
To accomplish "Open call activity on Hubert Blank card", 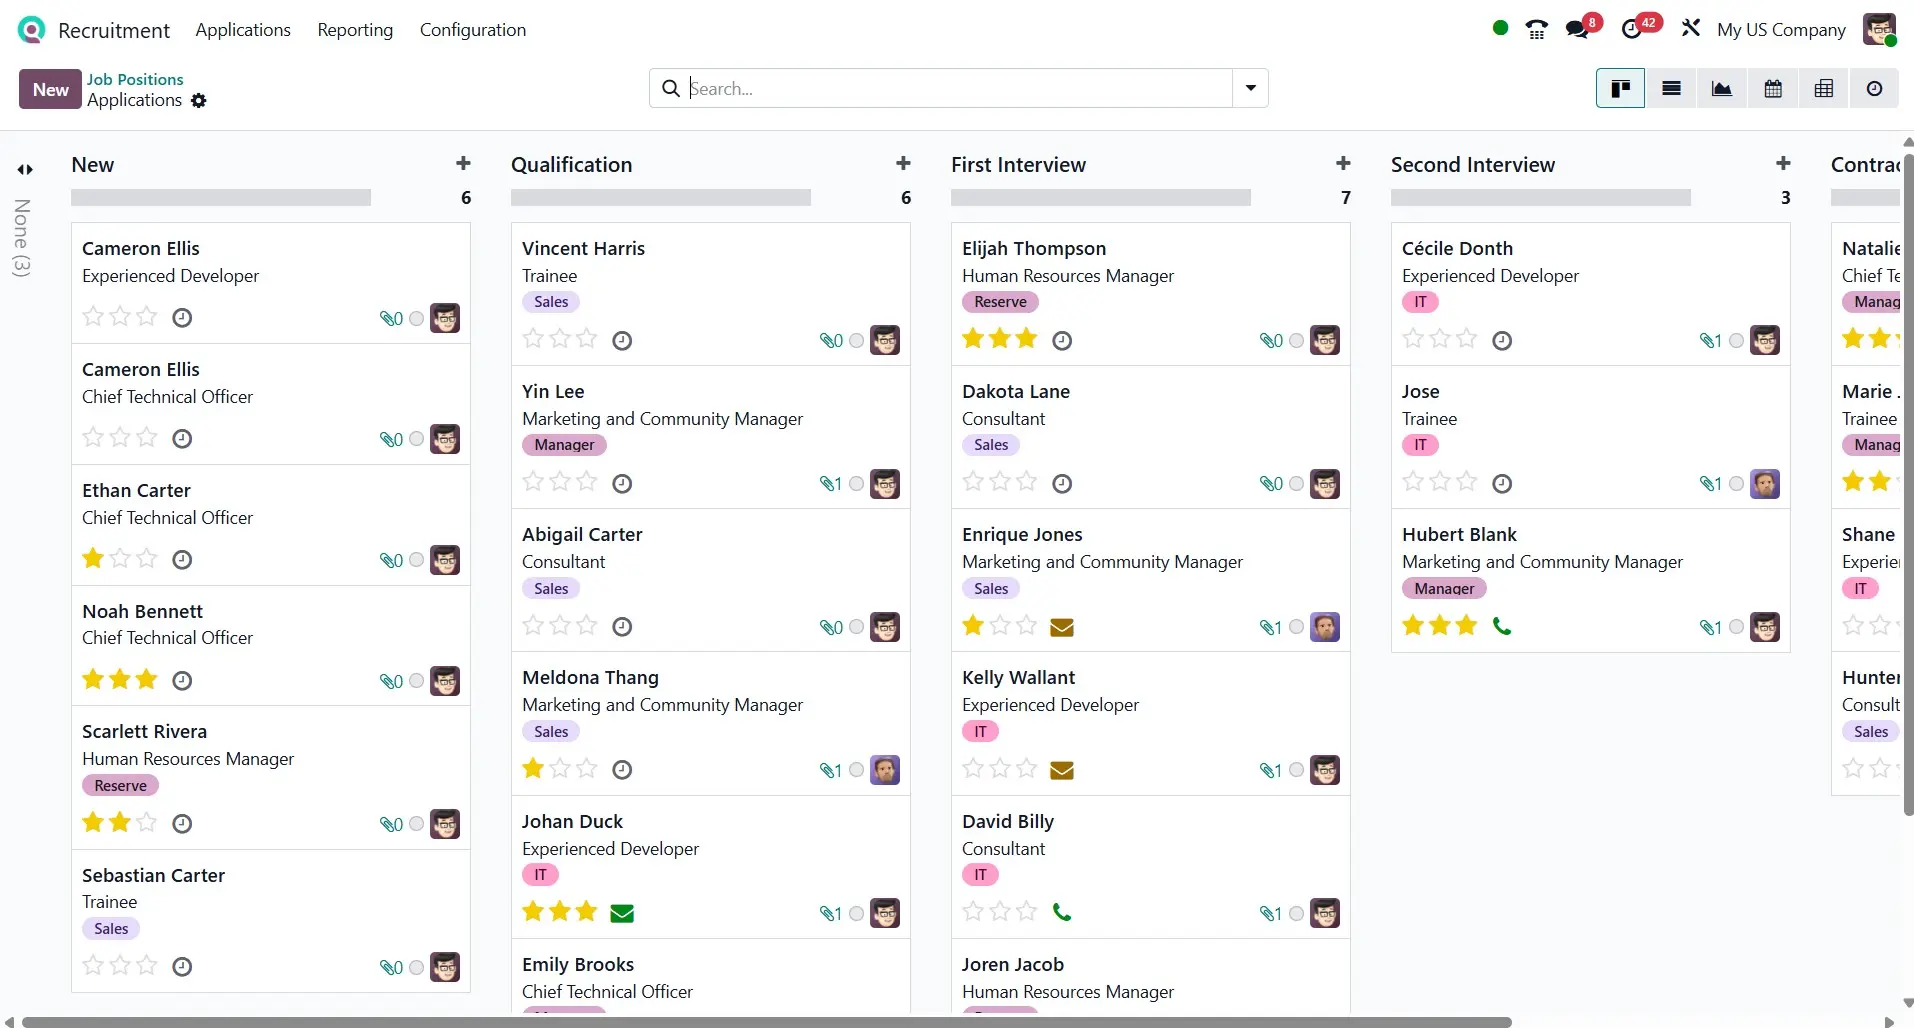I will 1502,626.
